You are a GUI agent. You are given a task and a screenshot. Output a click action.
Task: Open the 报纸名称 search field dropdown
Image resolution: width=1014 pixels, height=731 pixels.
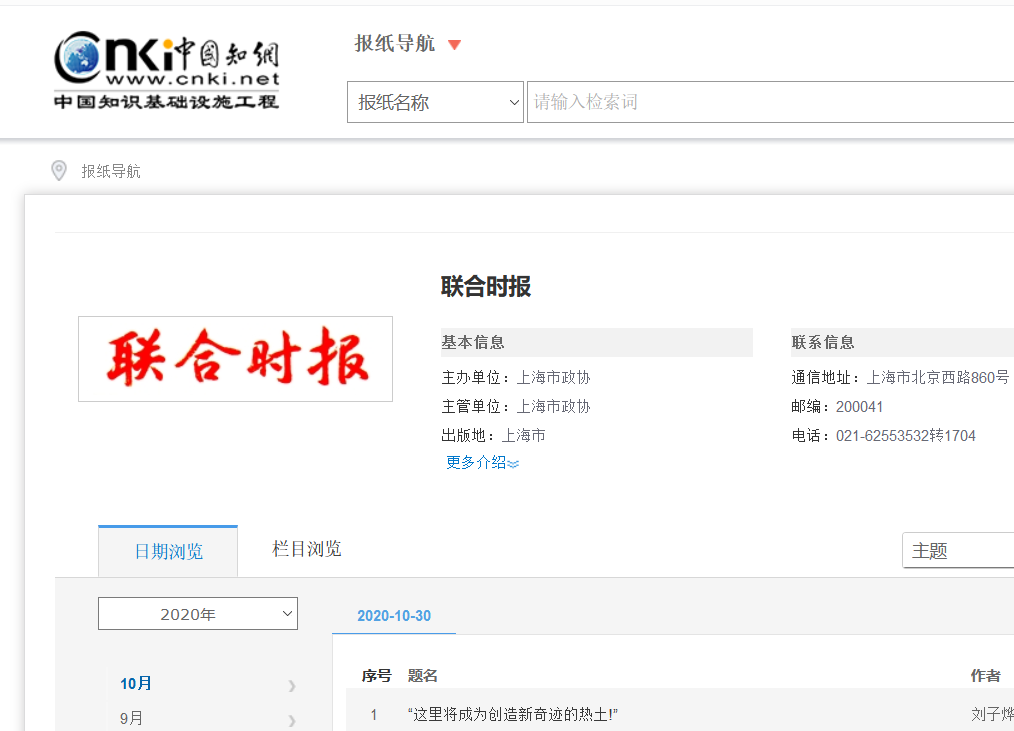tap(435, 102)
